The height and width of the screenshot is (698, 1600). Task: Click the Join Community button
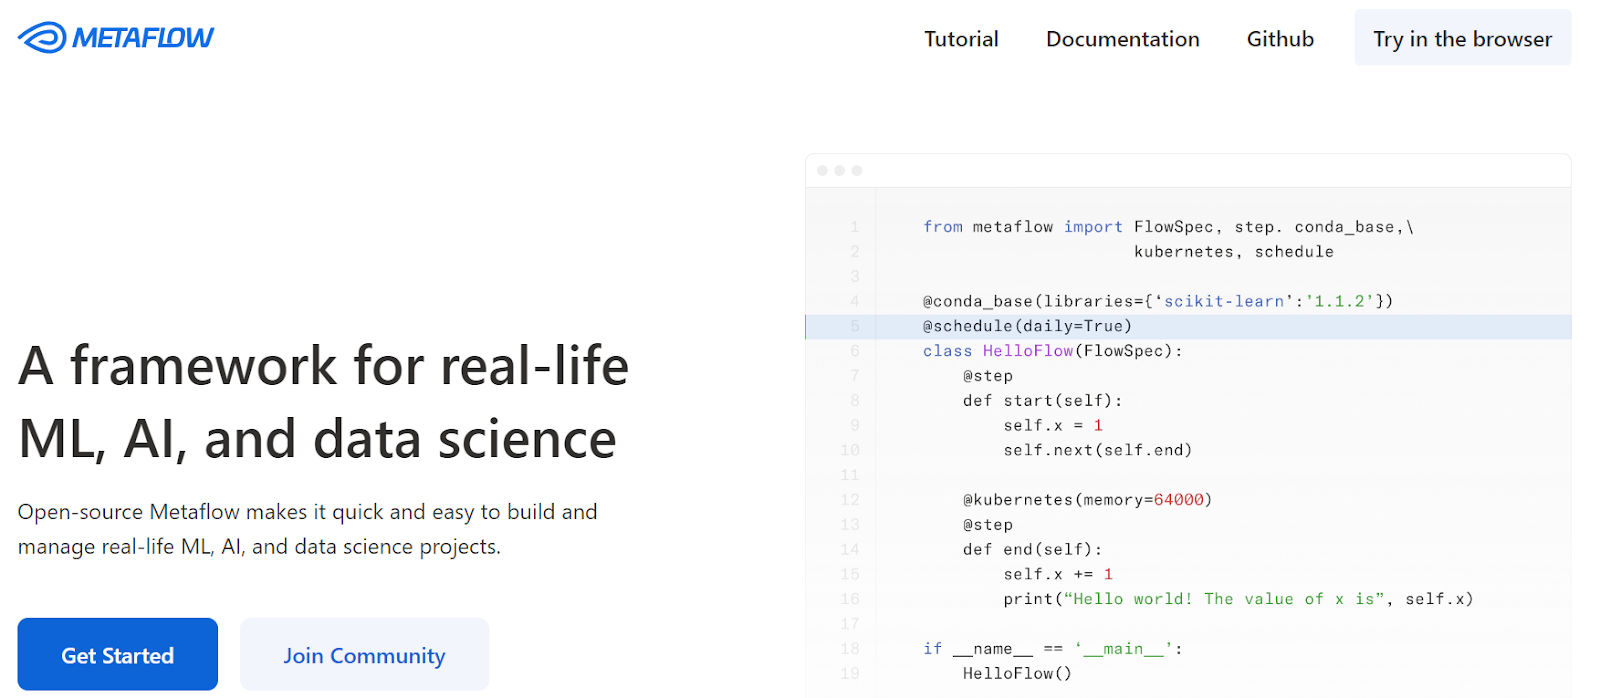[364, 655]
